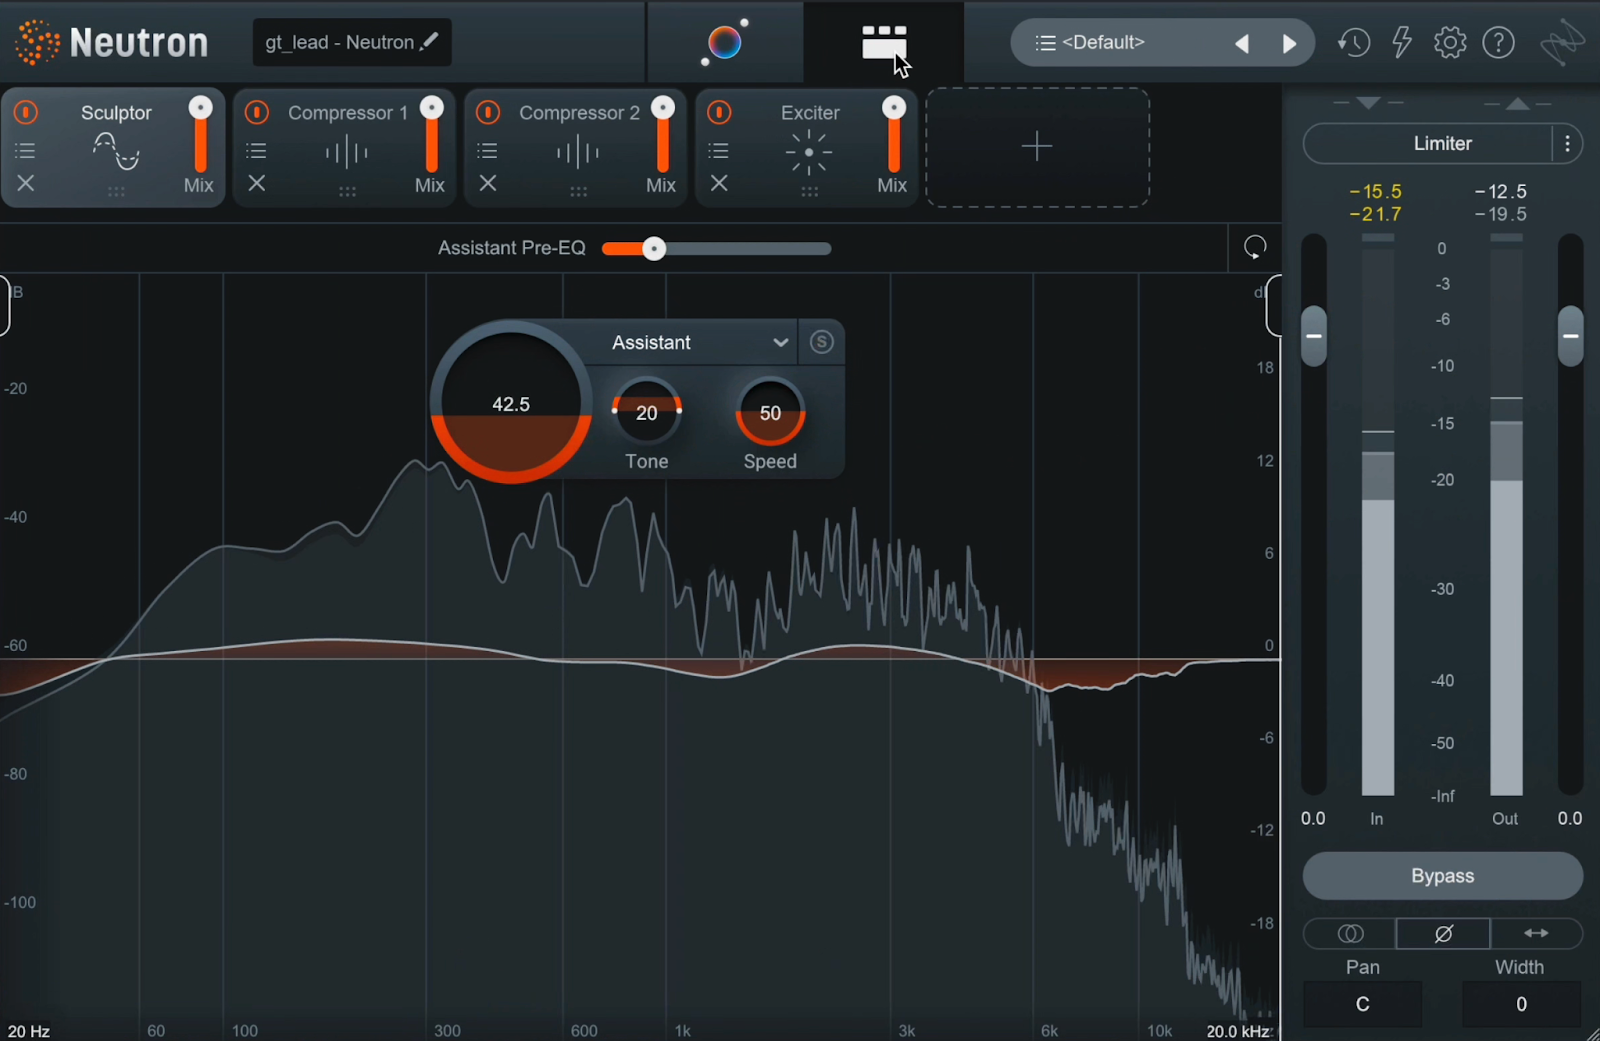This screenshot has width=1600, height=1041.
Task: Click the Compressor 1 Mix slider
Action: click(x=431, y=135)
